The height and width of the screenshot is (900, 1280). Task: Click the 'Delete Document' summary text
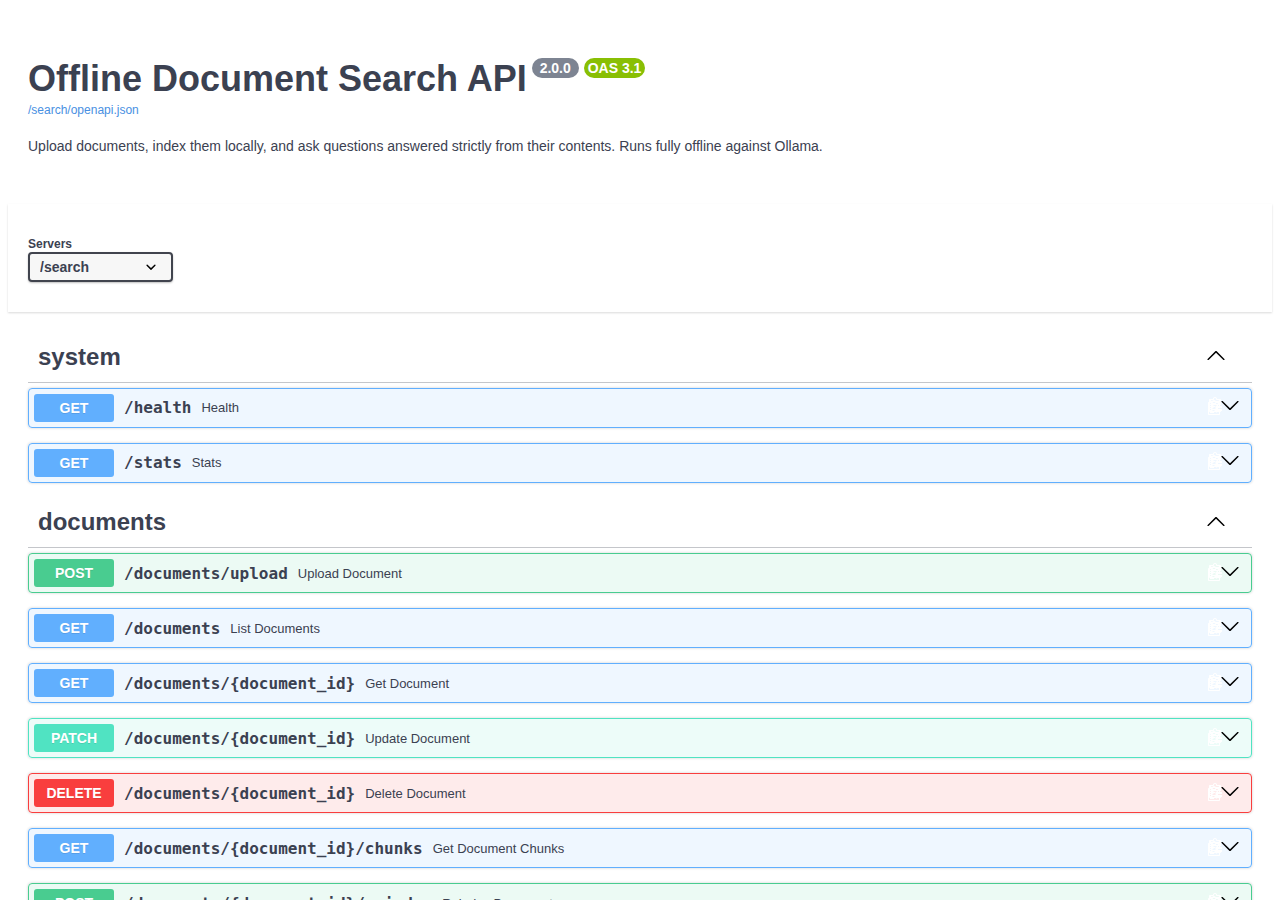pyautogui.click(x=415, y=794)
